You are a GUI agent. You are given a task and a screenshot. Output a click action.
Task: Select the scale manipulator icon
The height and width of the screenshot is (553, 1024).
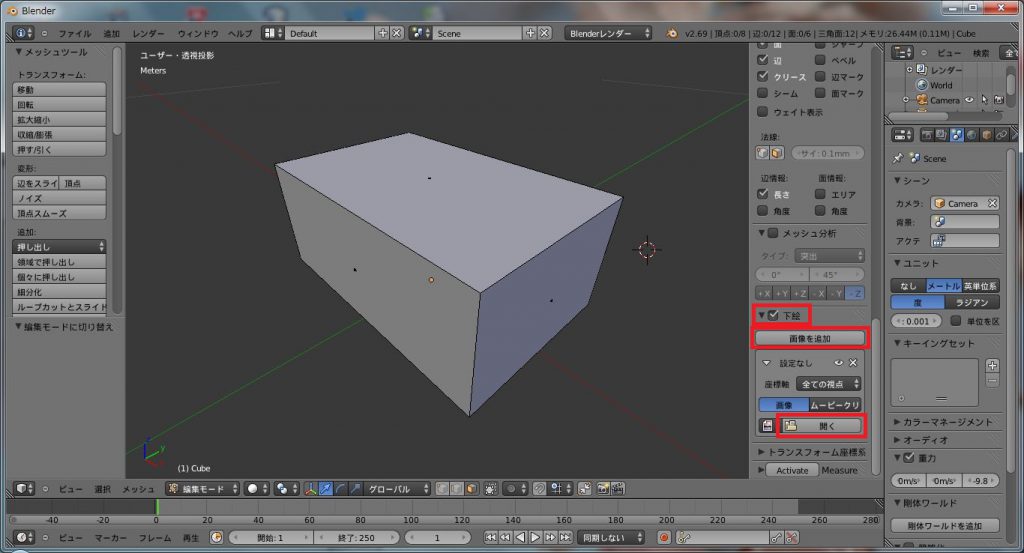click(x=355, y=488)
